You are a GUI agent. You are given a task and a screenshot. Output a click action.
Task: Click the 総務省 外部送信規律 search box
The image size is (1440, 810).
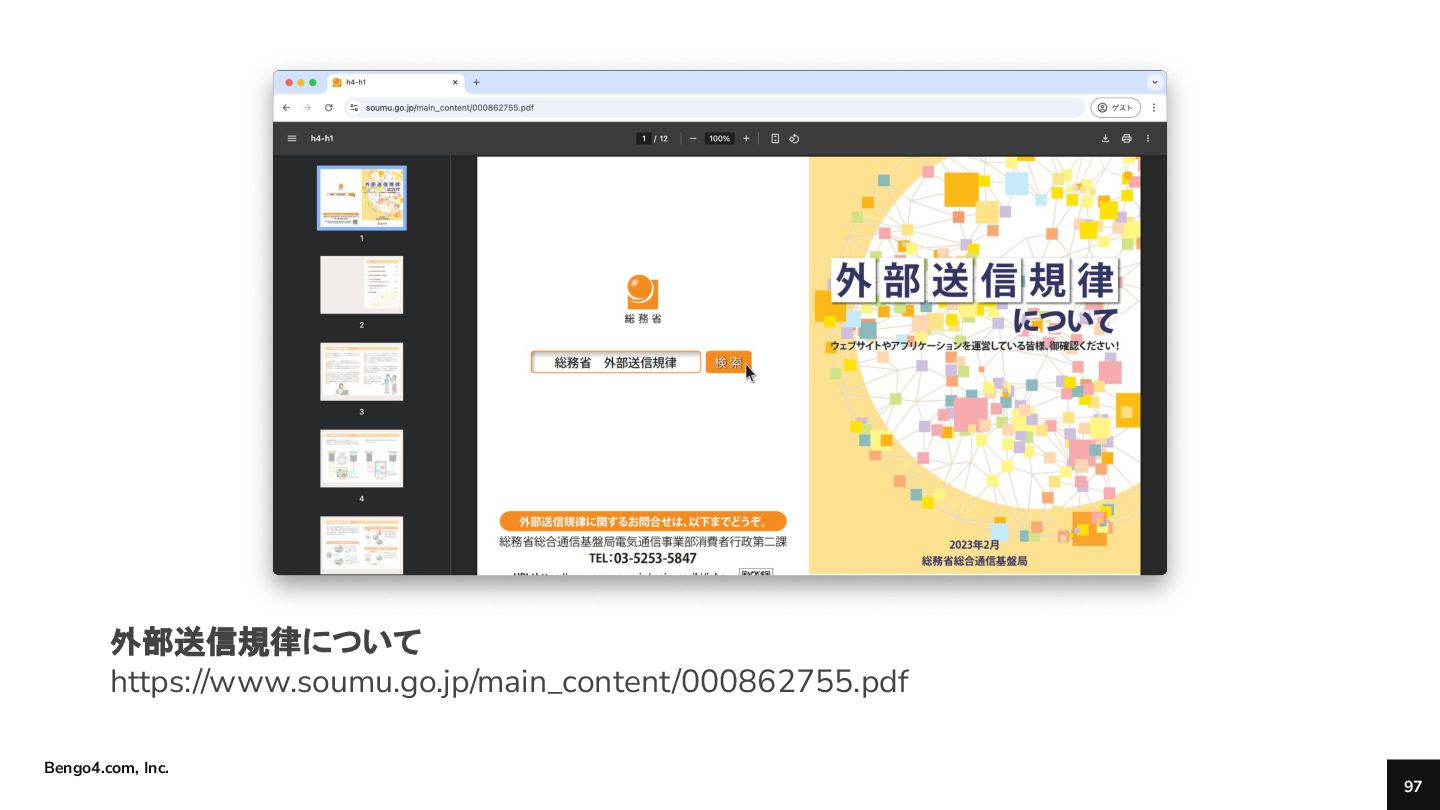pos(616,362)
